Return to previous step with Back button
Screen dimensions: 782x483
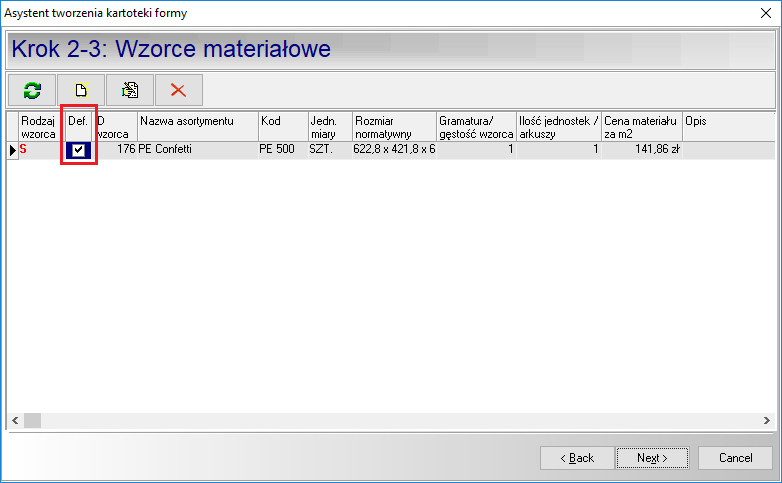(x=577, y=458)
